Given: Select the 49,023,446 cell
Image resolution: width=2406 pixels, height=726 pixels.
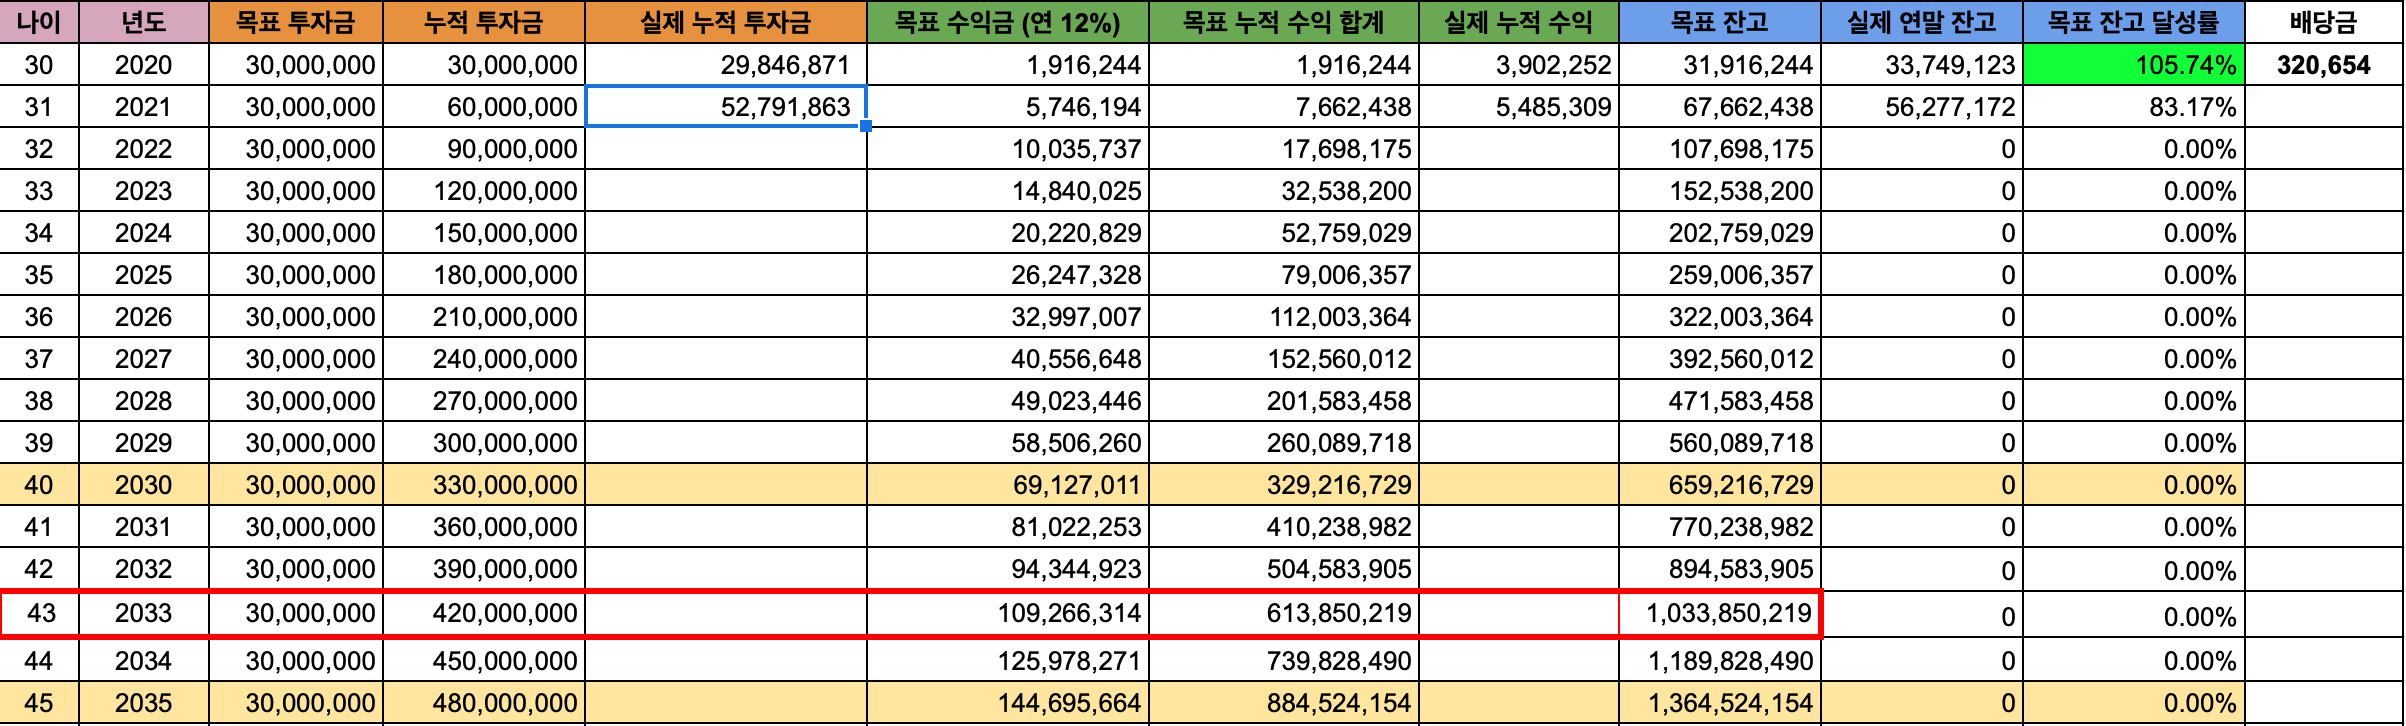Looking at the screenshot, I should [1008, 401].
